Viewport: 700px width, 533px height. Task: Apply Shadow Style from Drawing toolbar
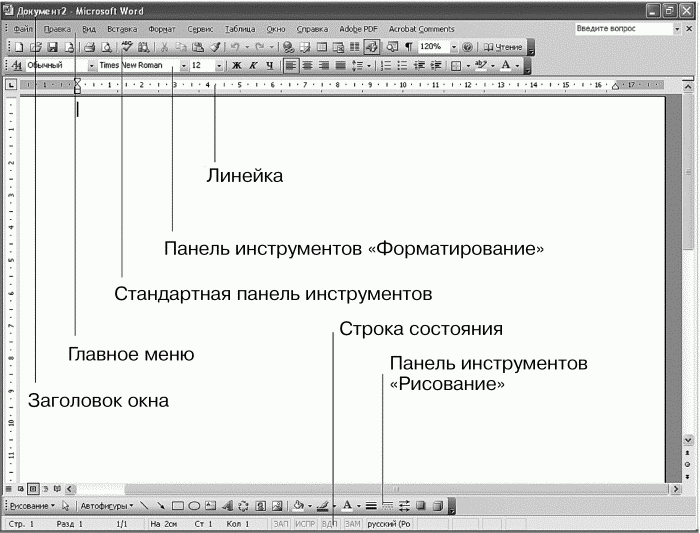tap(421, 506)
